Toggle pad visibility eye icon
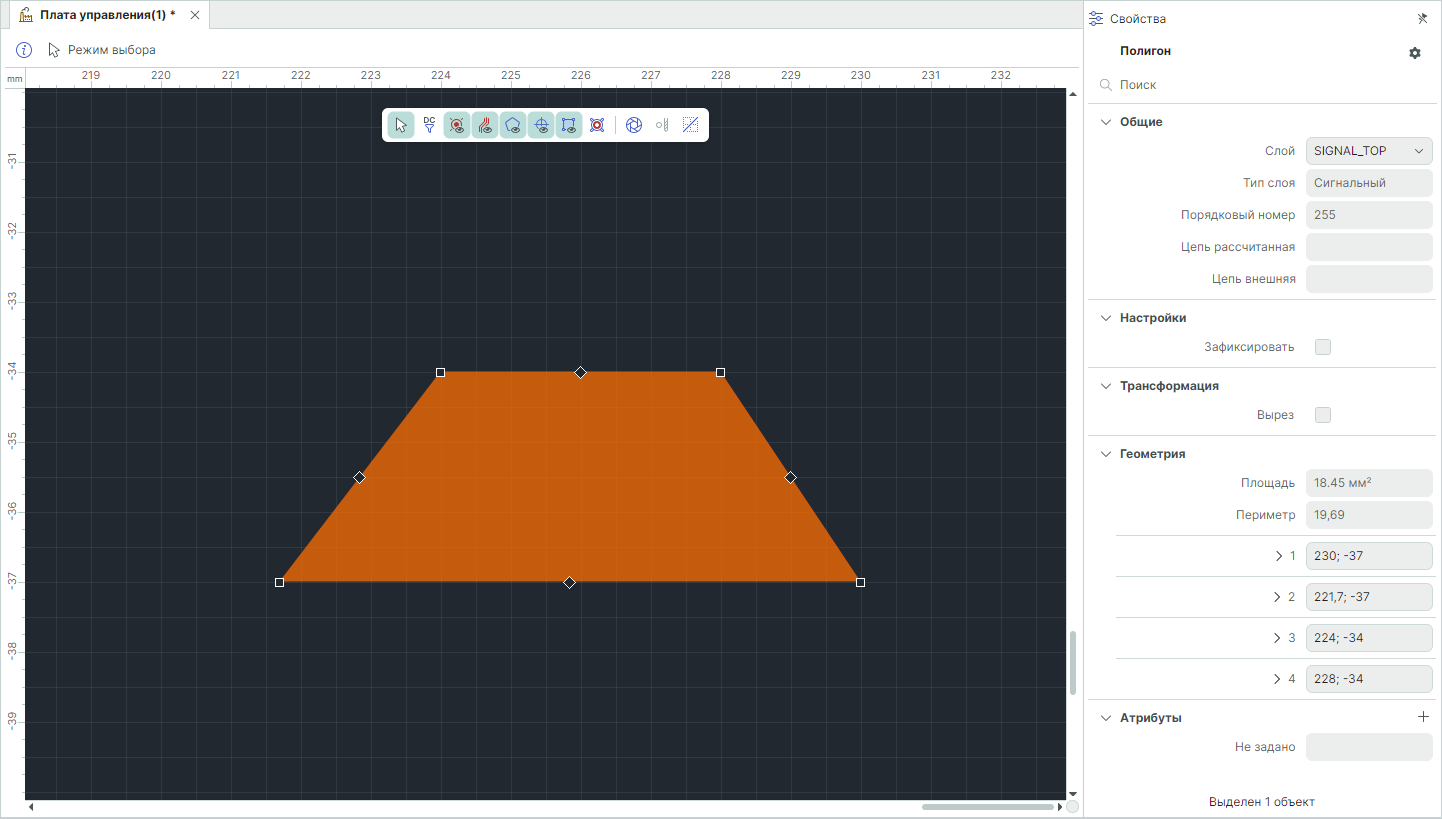Image resolution: width=1442 pixels, height=819 pixels. [x=457, y=125]
